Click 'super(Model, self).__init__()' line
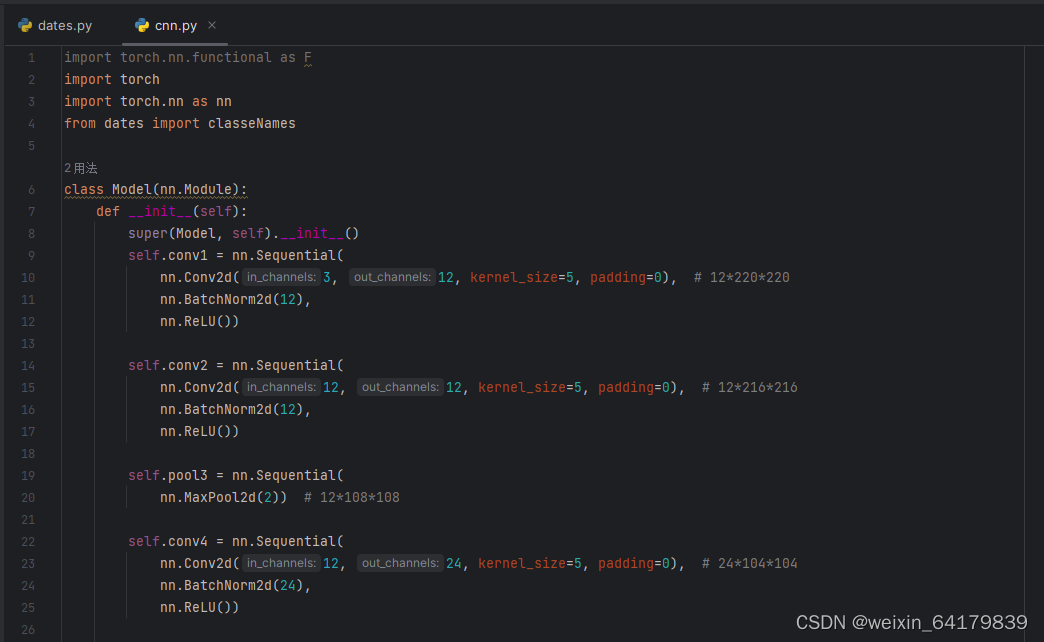Viewport: 1044px width, 642px height. [244, 233]
